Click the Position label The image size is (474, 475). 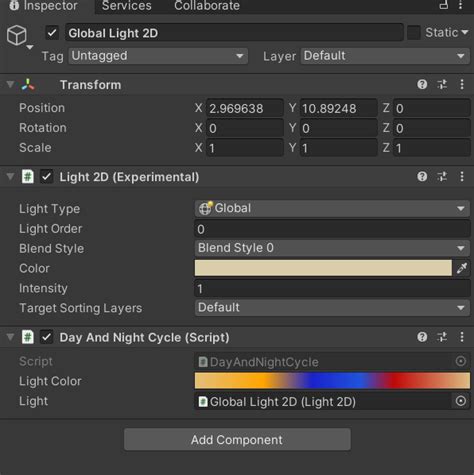click(42, 108)
